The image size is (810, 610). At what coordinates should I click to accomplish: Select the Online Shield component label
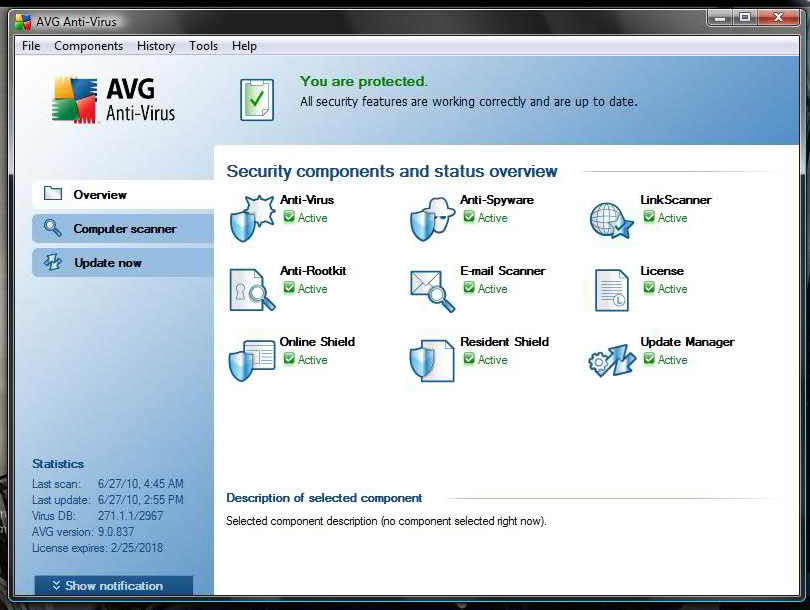click(317, 341)
